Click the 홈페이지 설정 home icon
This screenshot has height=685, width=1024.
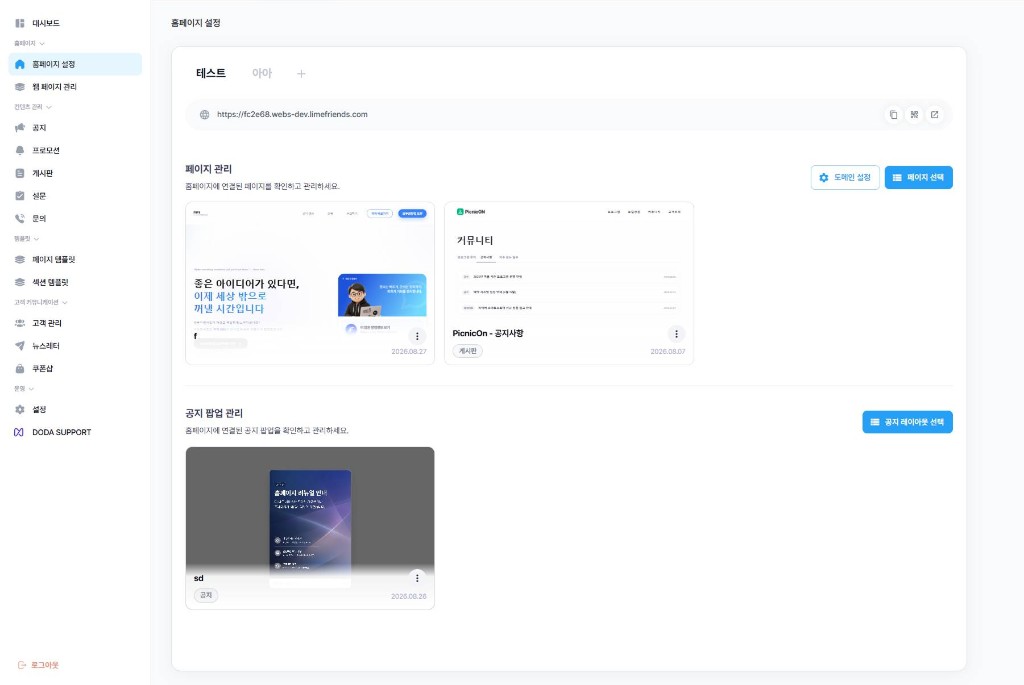[x=20, y=64]
